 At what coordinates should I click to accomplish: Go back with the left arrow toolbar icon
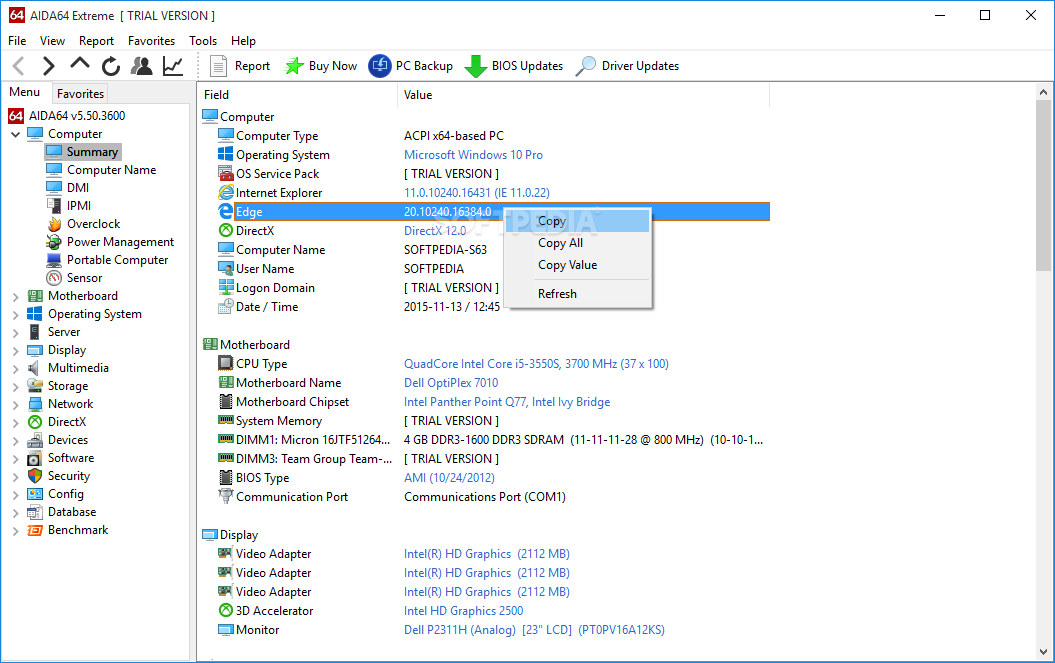coord(19,66)
